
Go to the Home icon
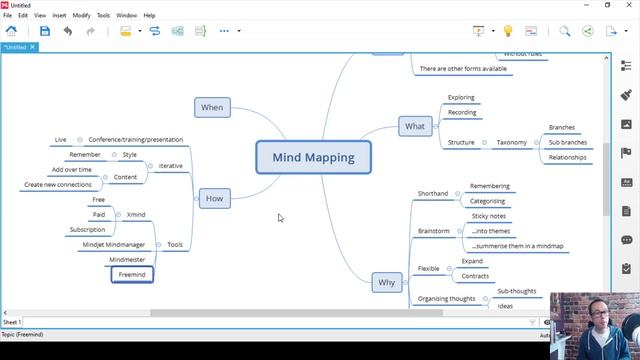[x=11, y=31]
